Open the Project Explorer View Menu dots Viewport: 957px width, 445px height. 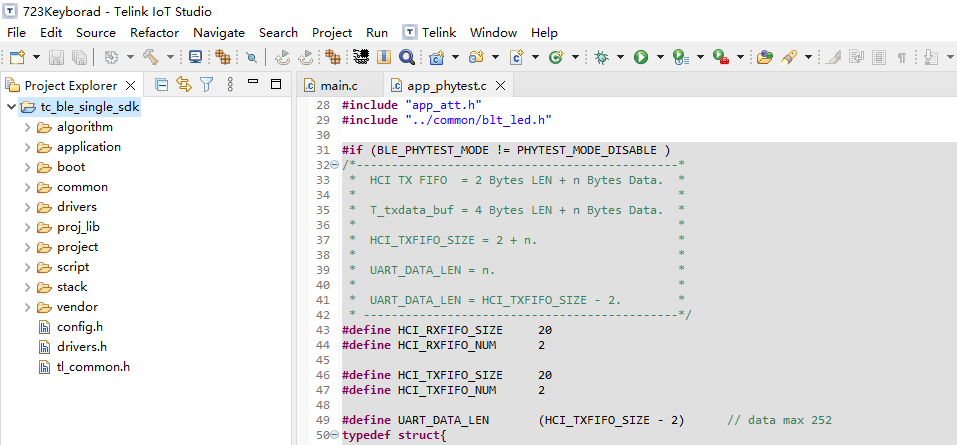tap(229, 84)
